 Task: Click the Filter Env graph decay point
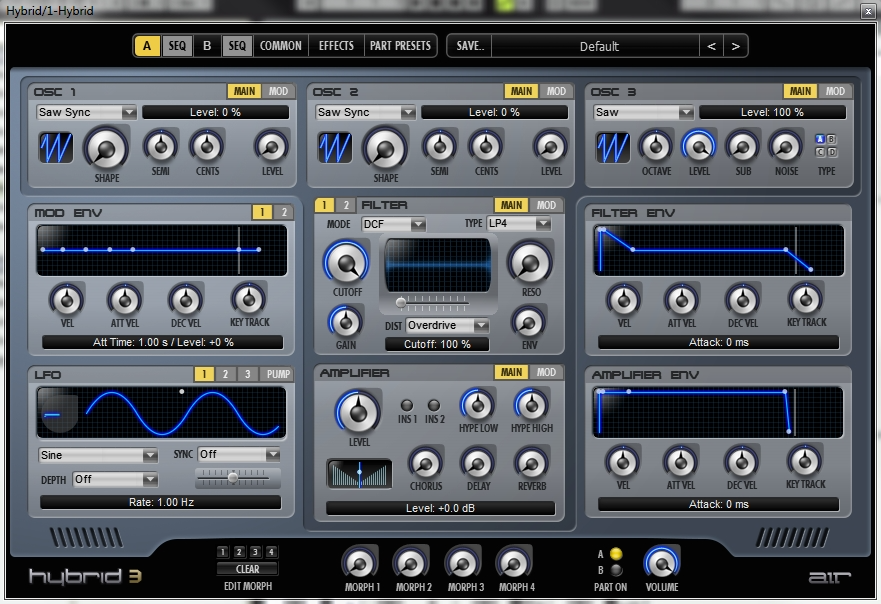tap(633, 249)
